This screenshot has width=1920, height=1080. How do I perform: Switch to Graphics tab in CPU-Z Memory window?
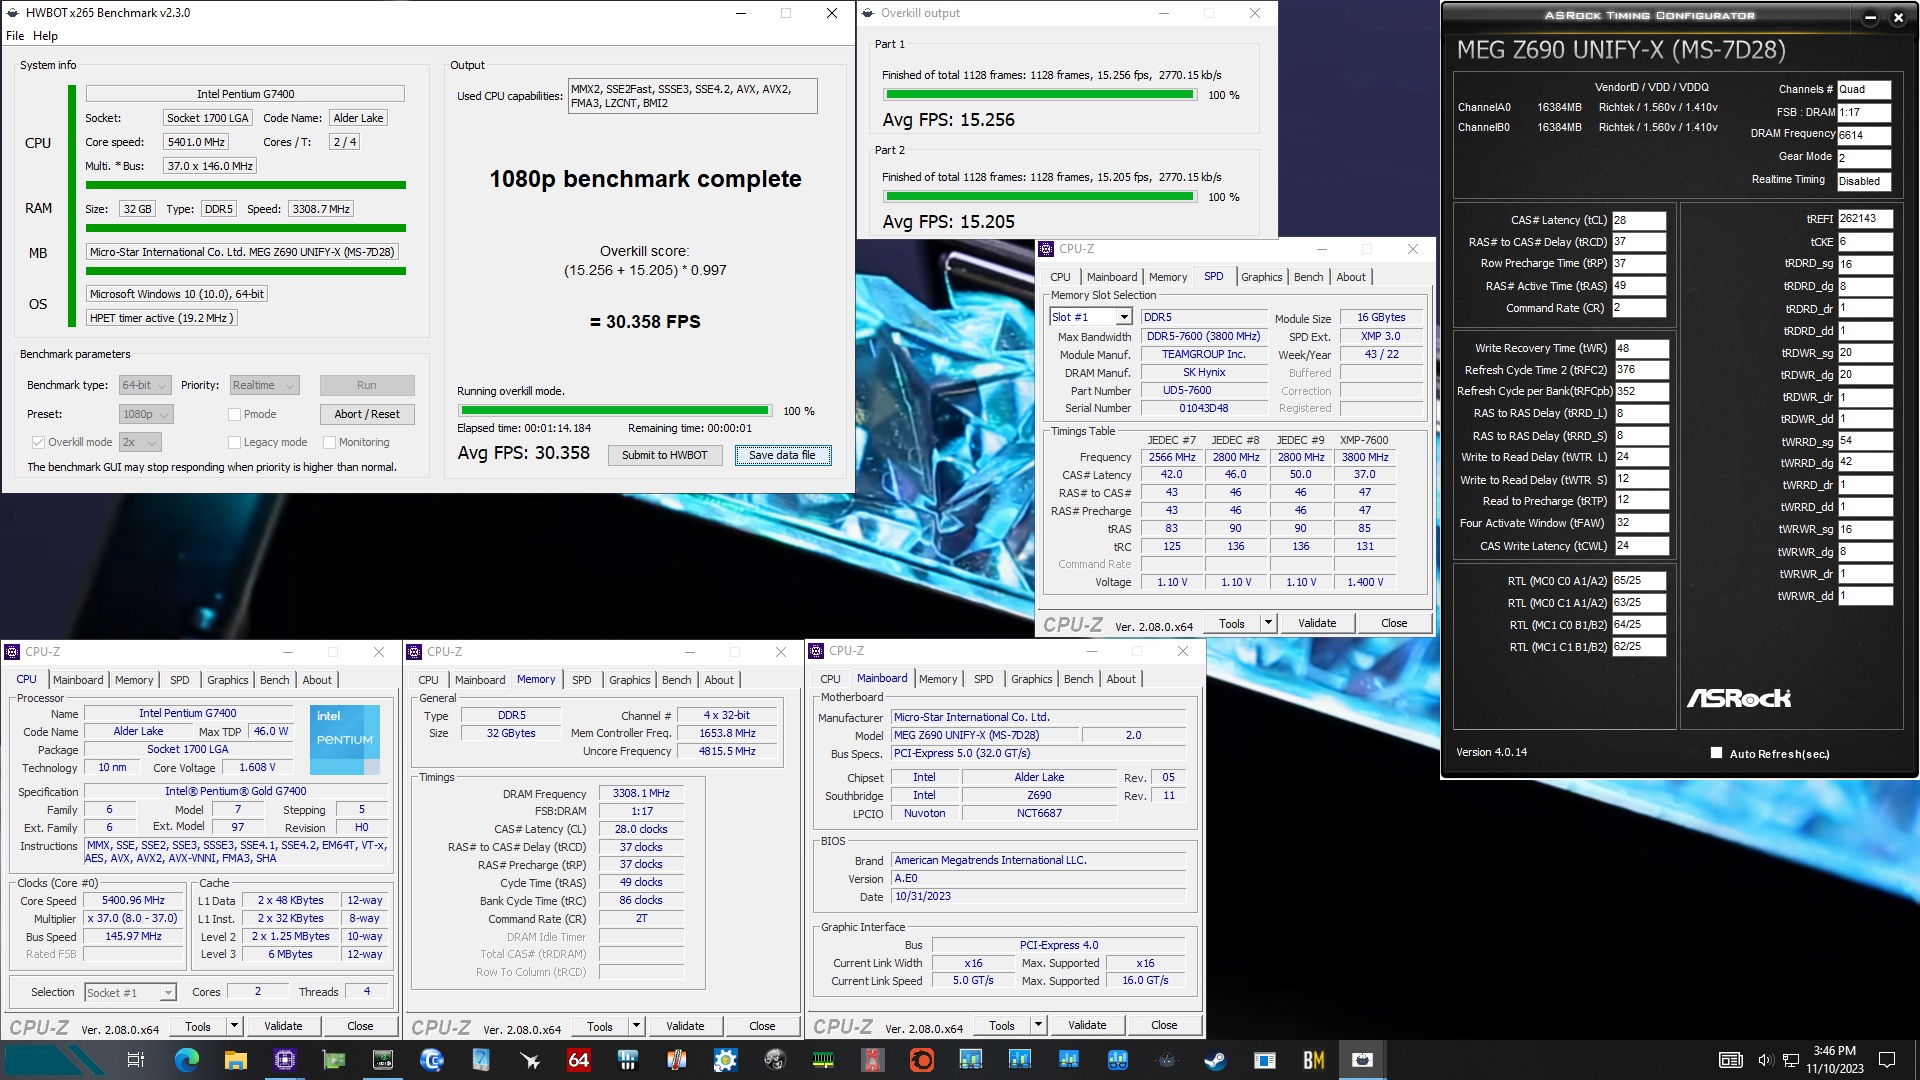(629, 680)
